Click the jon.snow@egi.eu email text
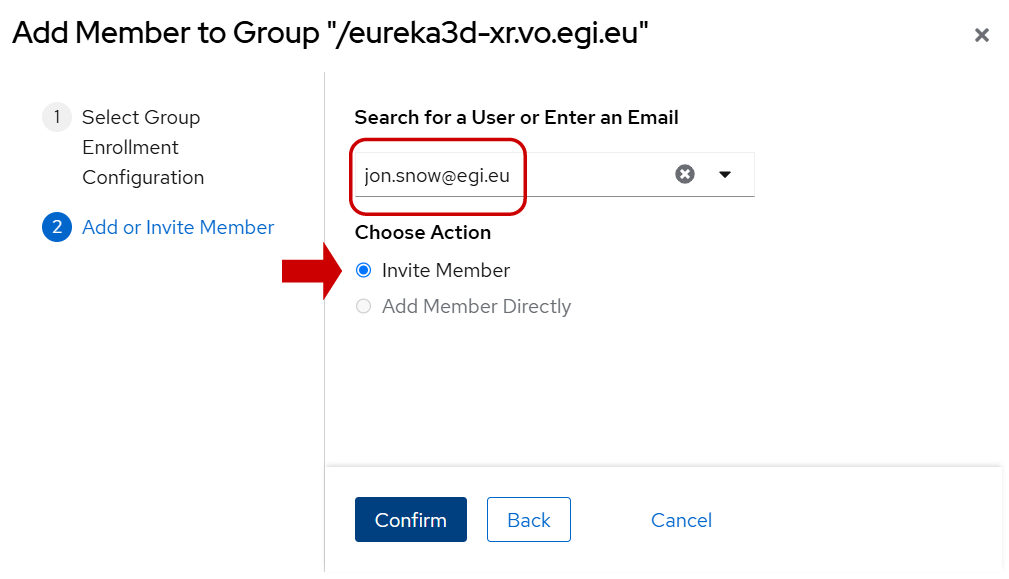Viewport: 1009px width, 579px height. [437, 176]
